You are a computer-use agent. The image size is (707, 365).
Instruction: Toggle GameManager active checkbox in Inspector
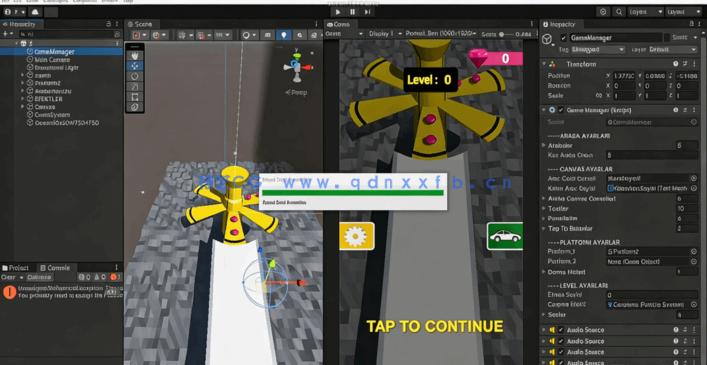[x=563, y=38]
